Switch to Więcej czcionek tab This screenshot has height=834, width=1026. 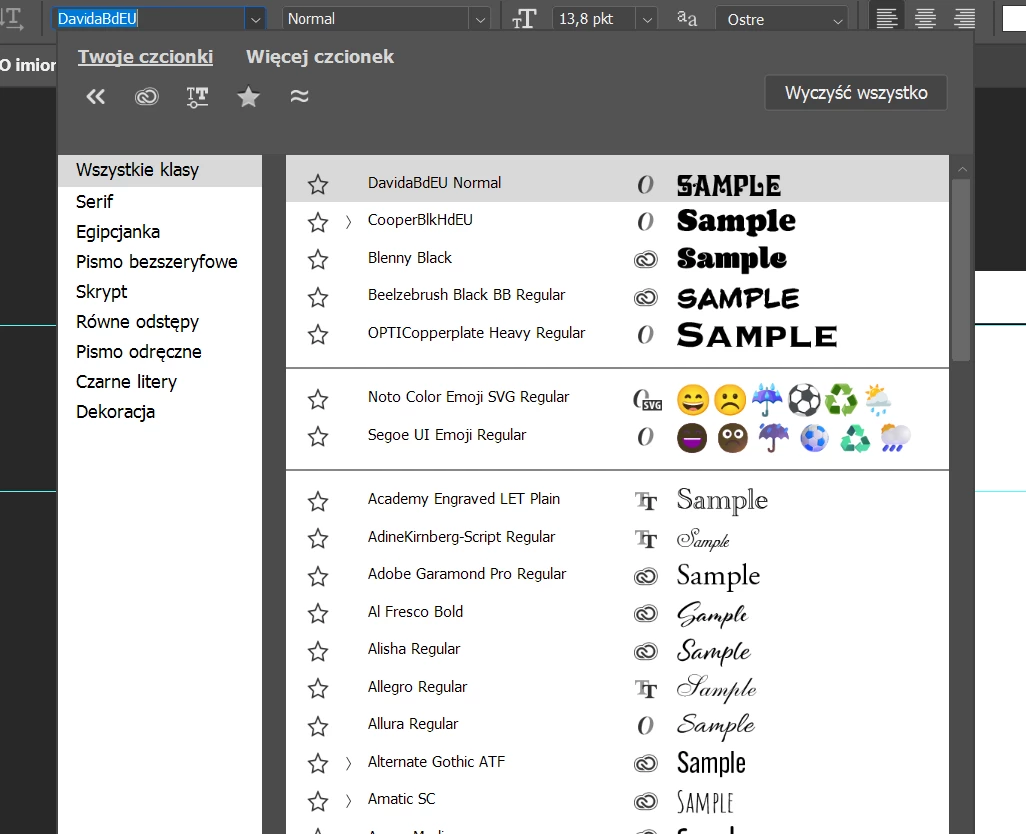click(x=320, y=57)
